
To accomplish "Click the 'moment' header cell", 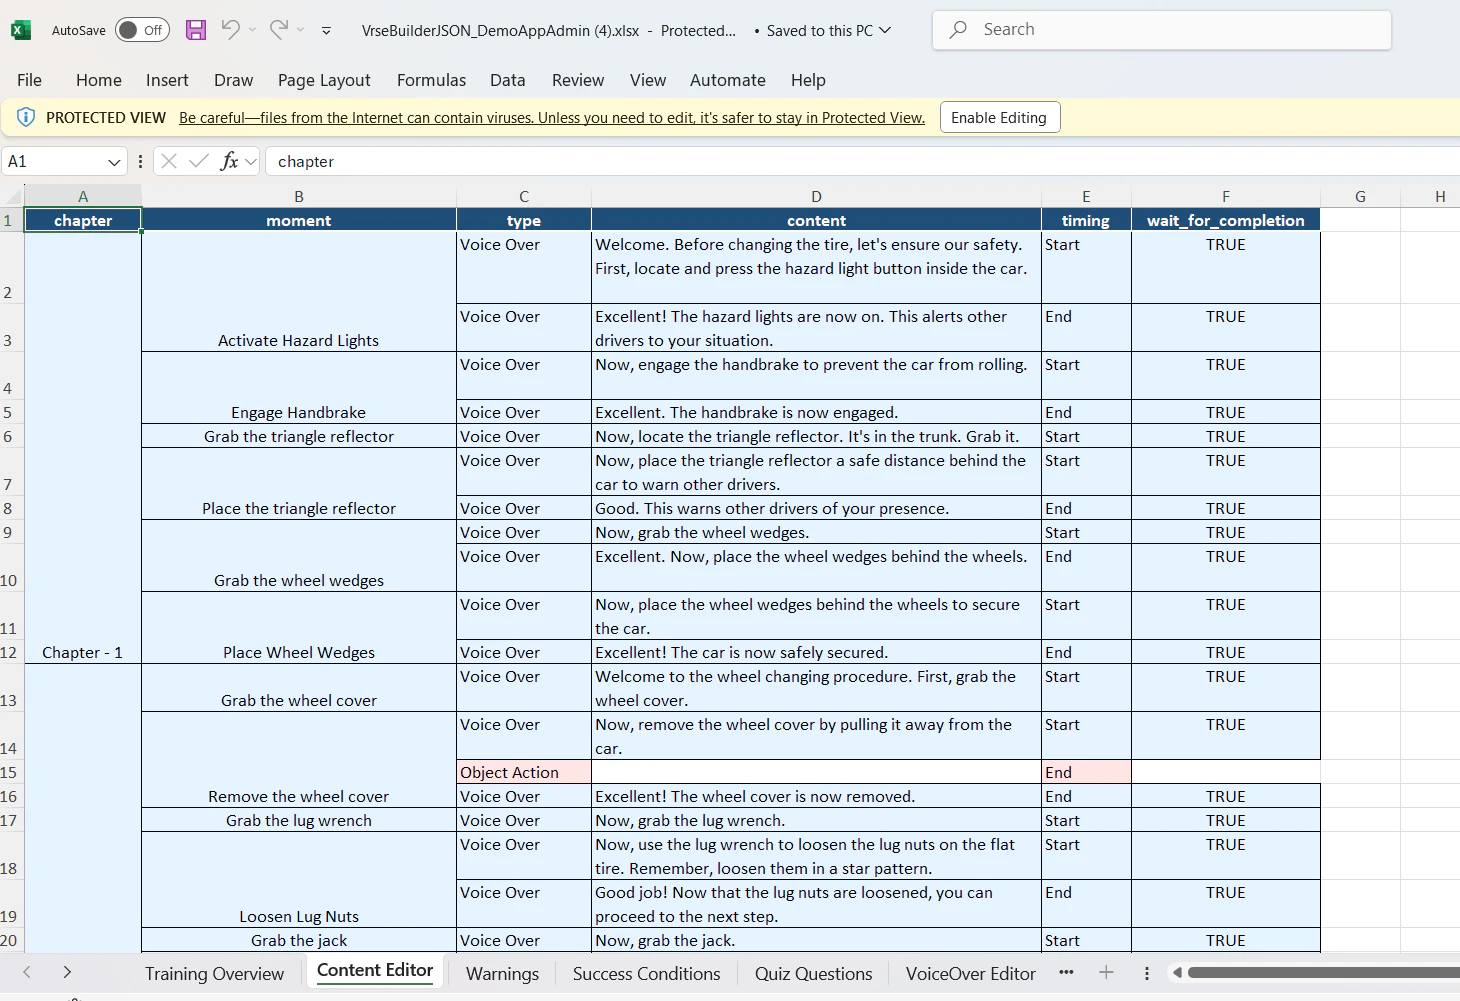I will click(x=299, y=220).
